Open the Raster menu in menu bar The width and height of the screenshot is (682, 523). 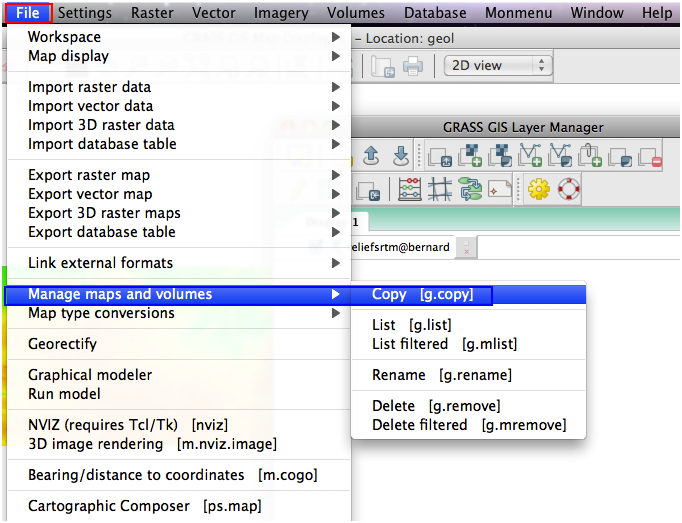click(152, 13)
